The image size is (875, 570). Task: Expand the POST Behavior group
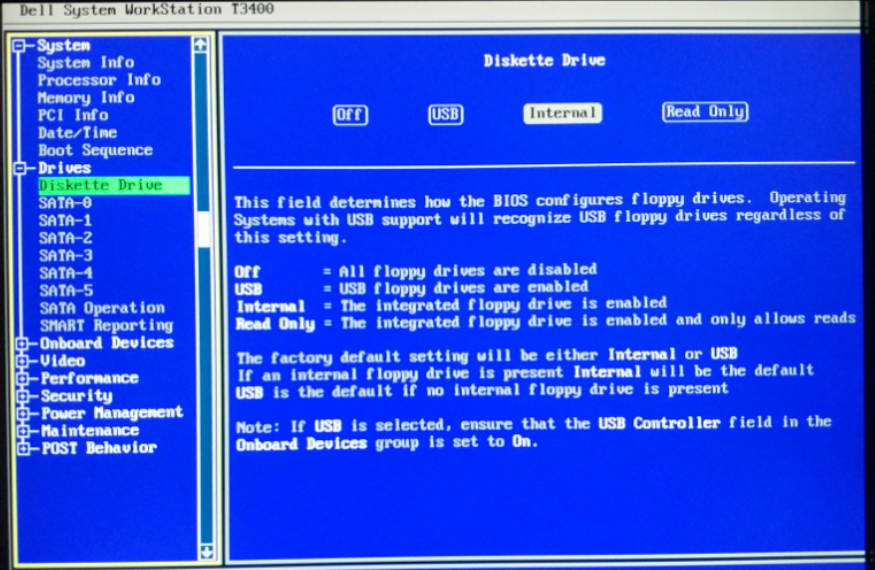[x=21, y=448]
